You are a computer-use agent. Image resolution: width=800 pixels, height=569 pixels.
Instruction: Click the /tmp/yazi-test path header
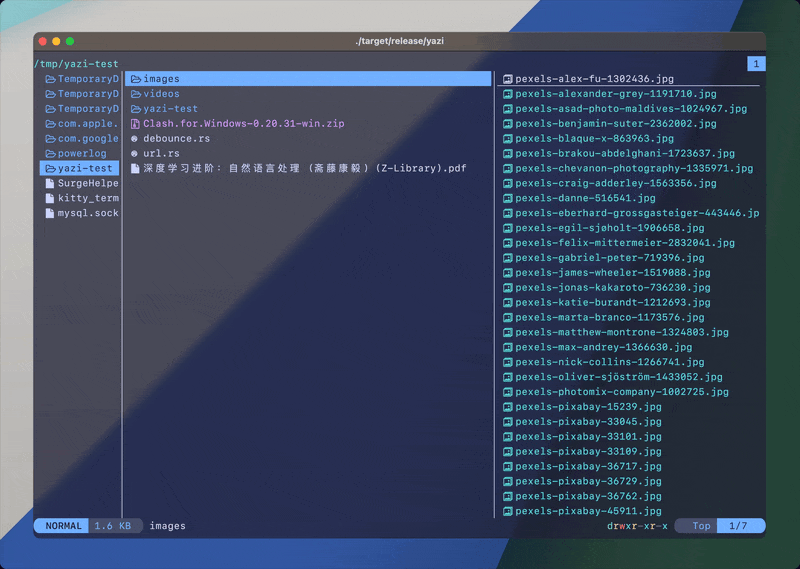76,64
